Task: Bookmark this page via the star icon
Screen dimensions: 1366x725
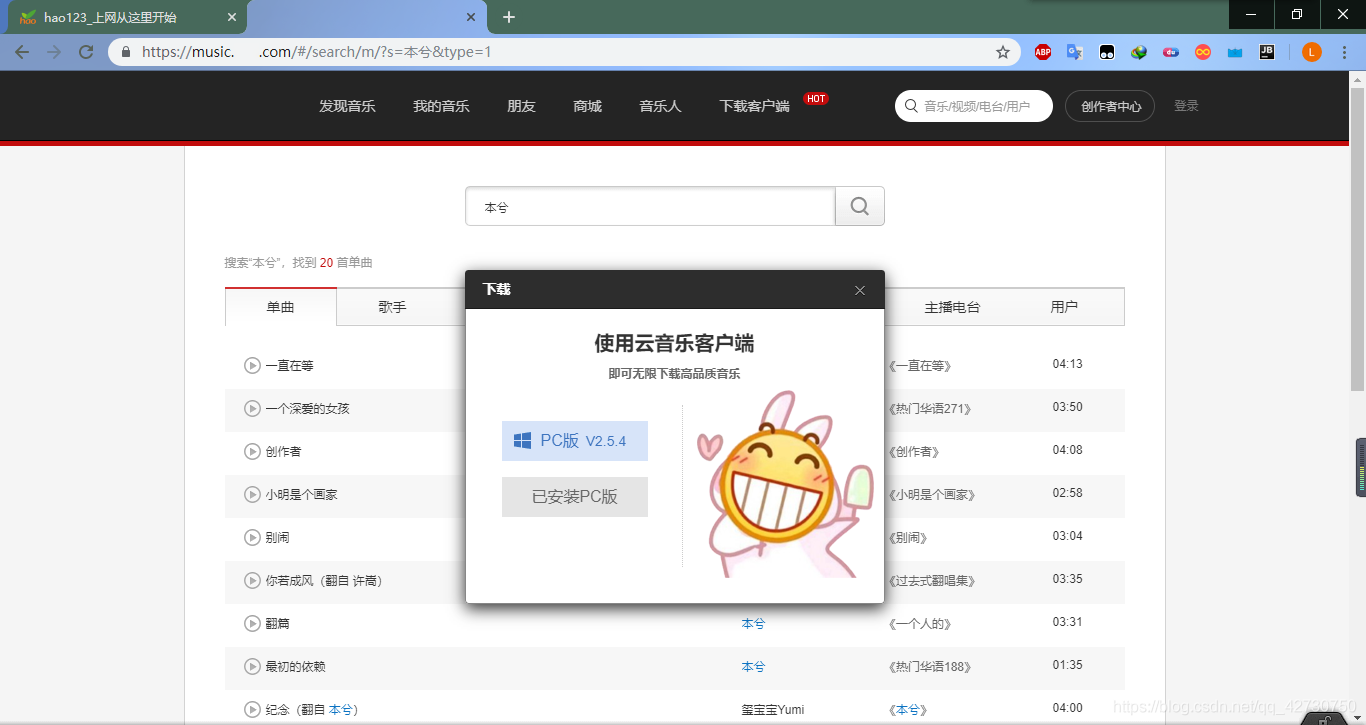Action: pyautogui.click(x=1002, y=52)
